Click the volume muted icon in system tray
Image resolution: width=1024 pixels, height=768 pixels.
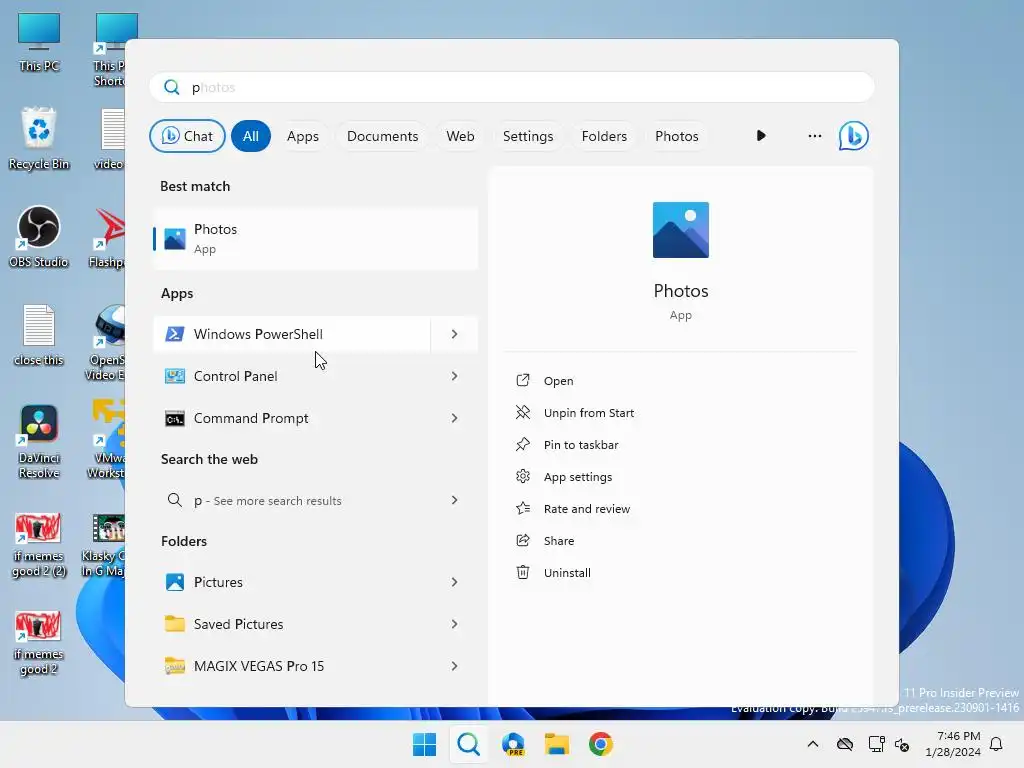click(902, 744)
